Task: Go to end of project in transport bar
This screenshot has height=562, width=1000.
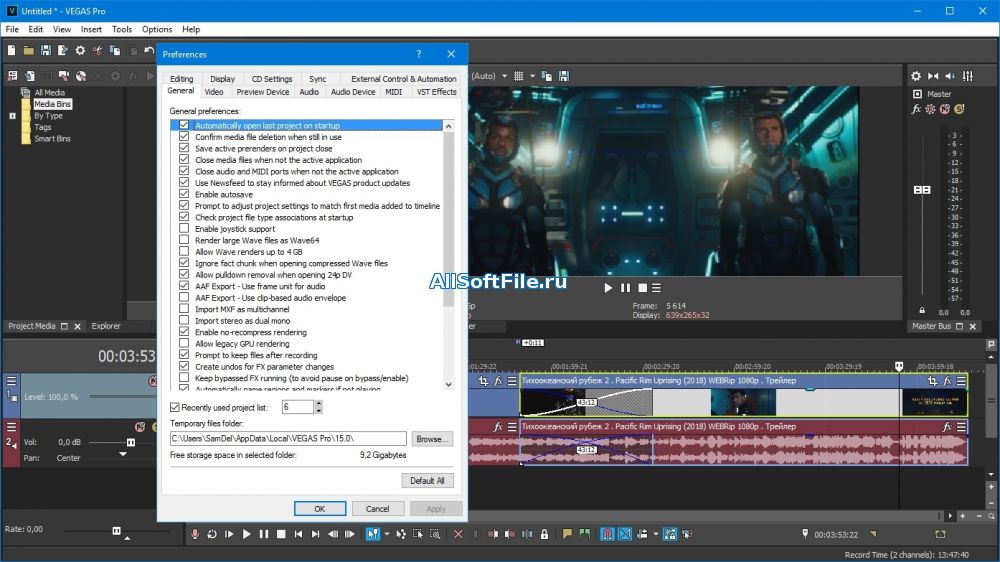Action: click(x=315, y=534)
